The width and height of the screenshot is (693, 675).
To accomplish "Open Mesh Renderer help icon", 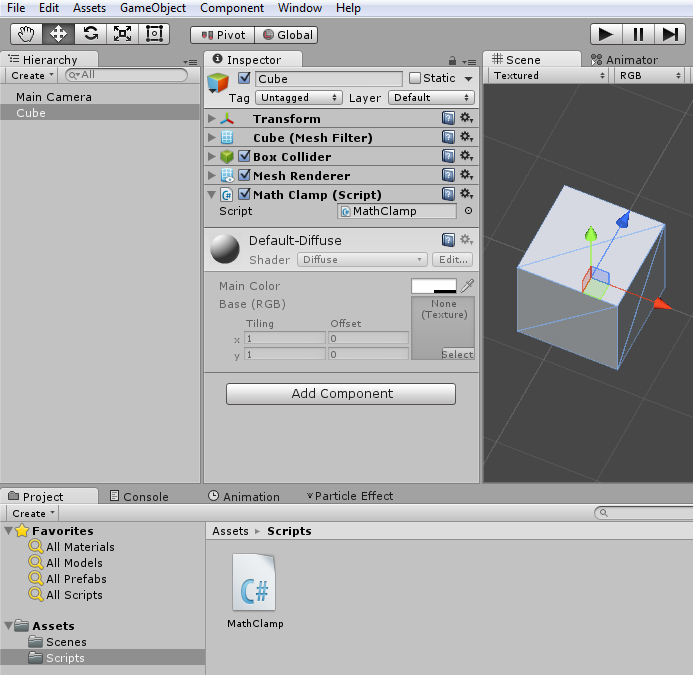I will click(448, 175).
